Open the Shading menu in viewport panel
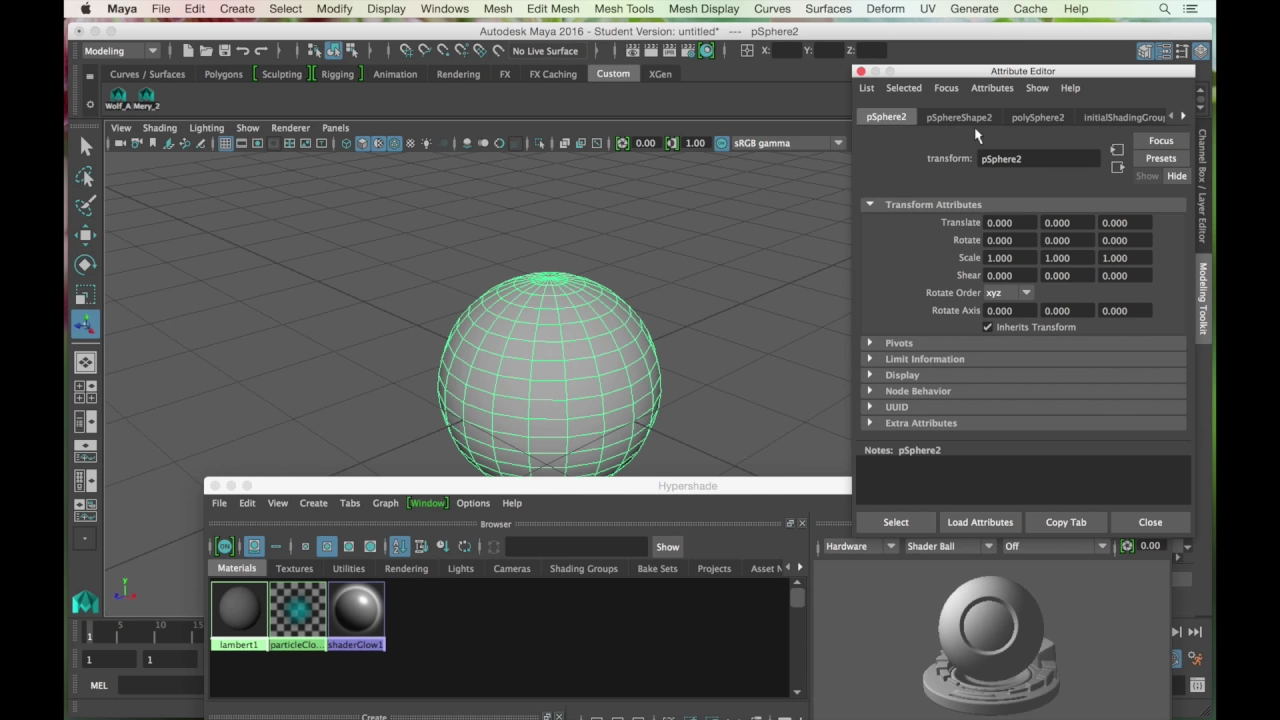The image size is (1280, 720). [159, 128]
